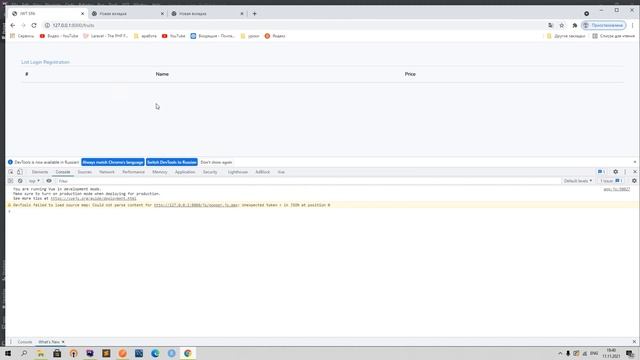
Task: Switch to the Security tab
Action: [210, 172]
